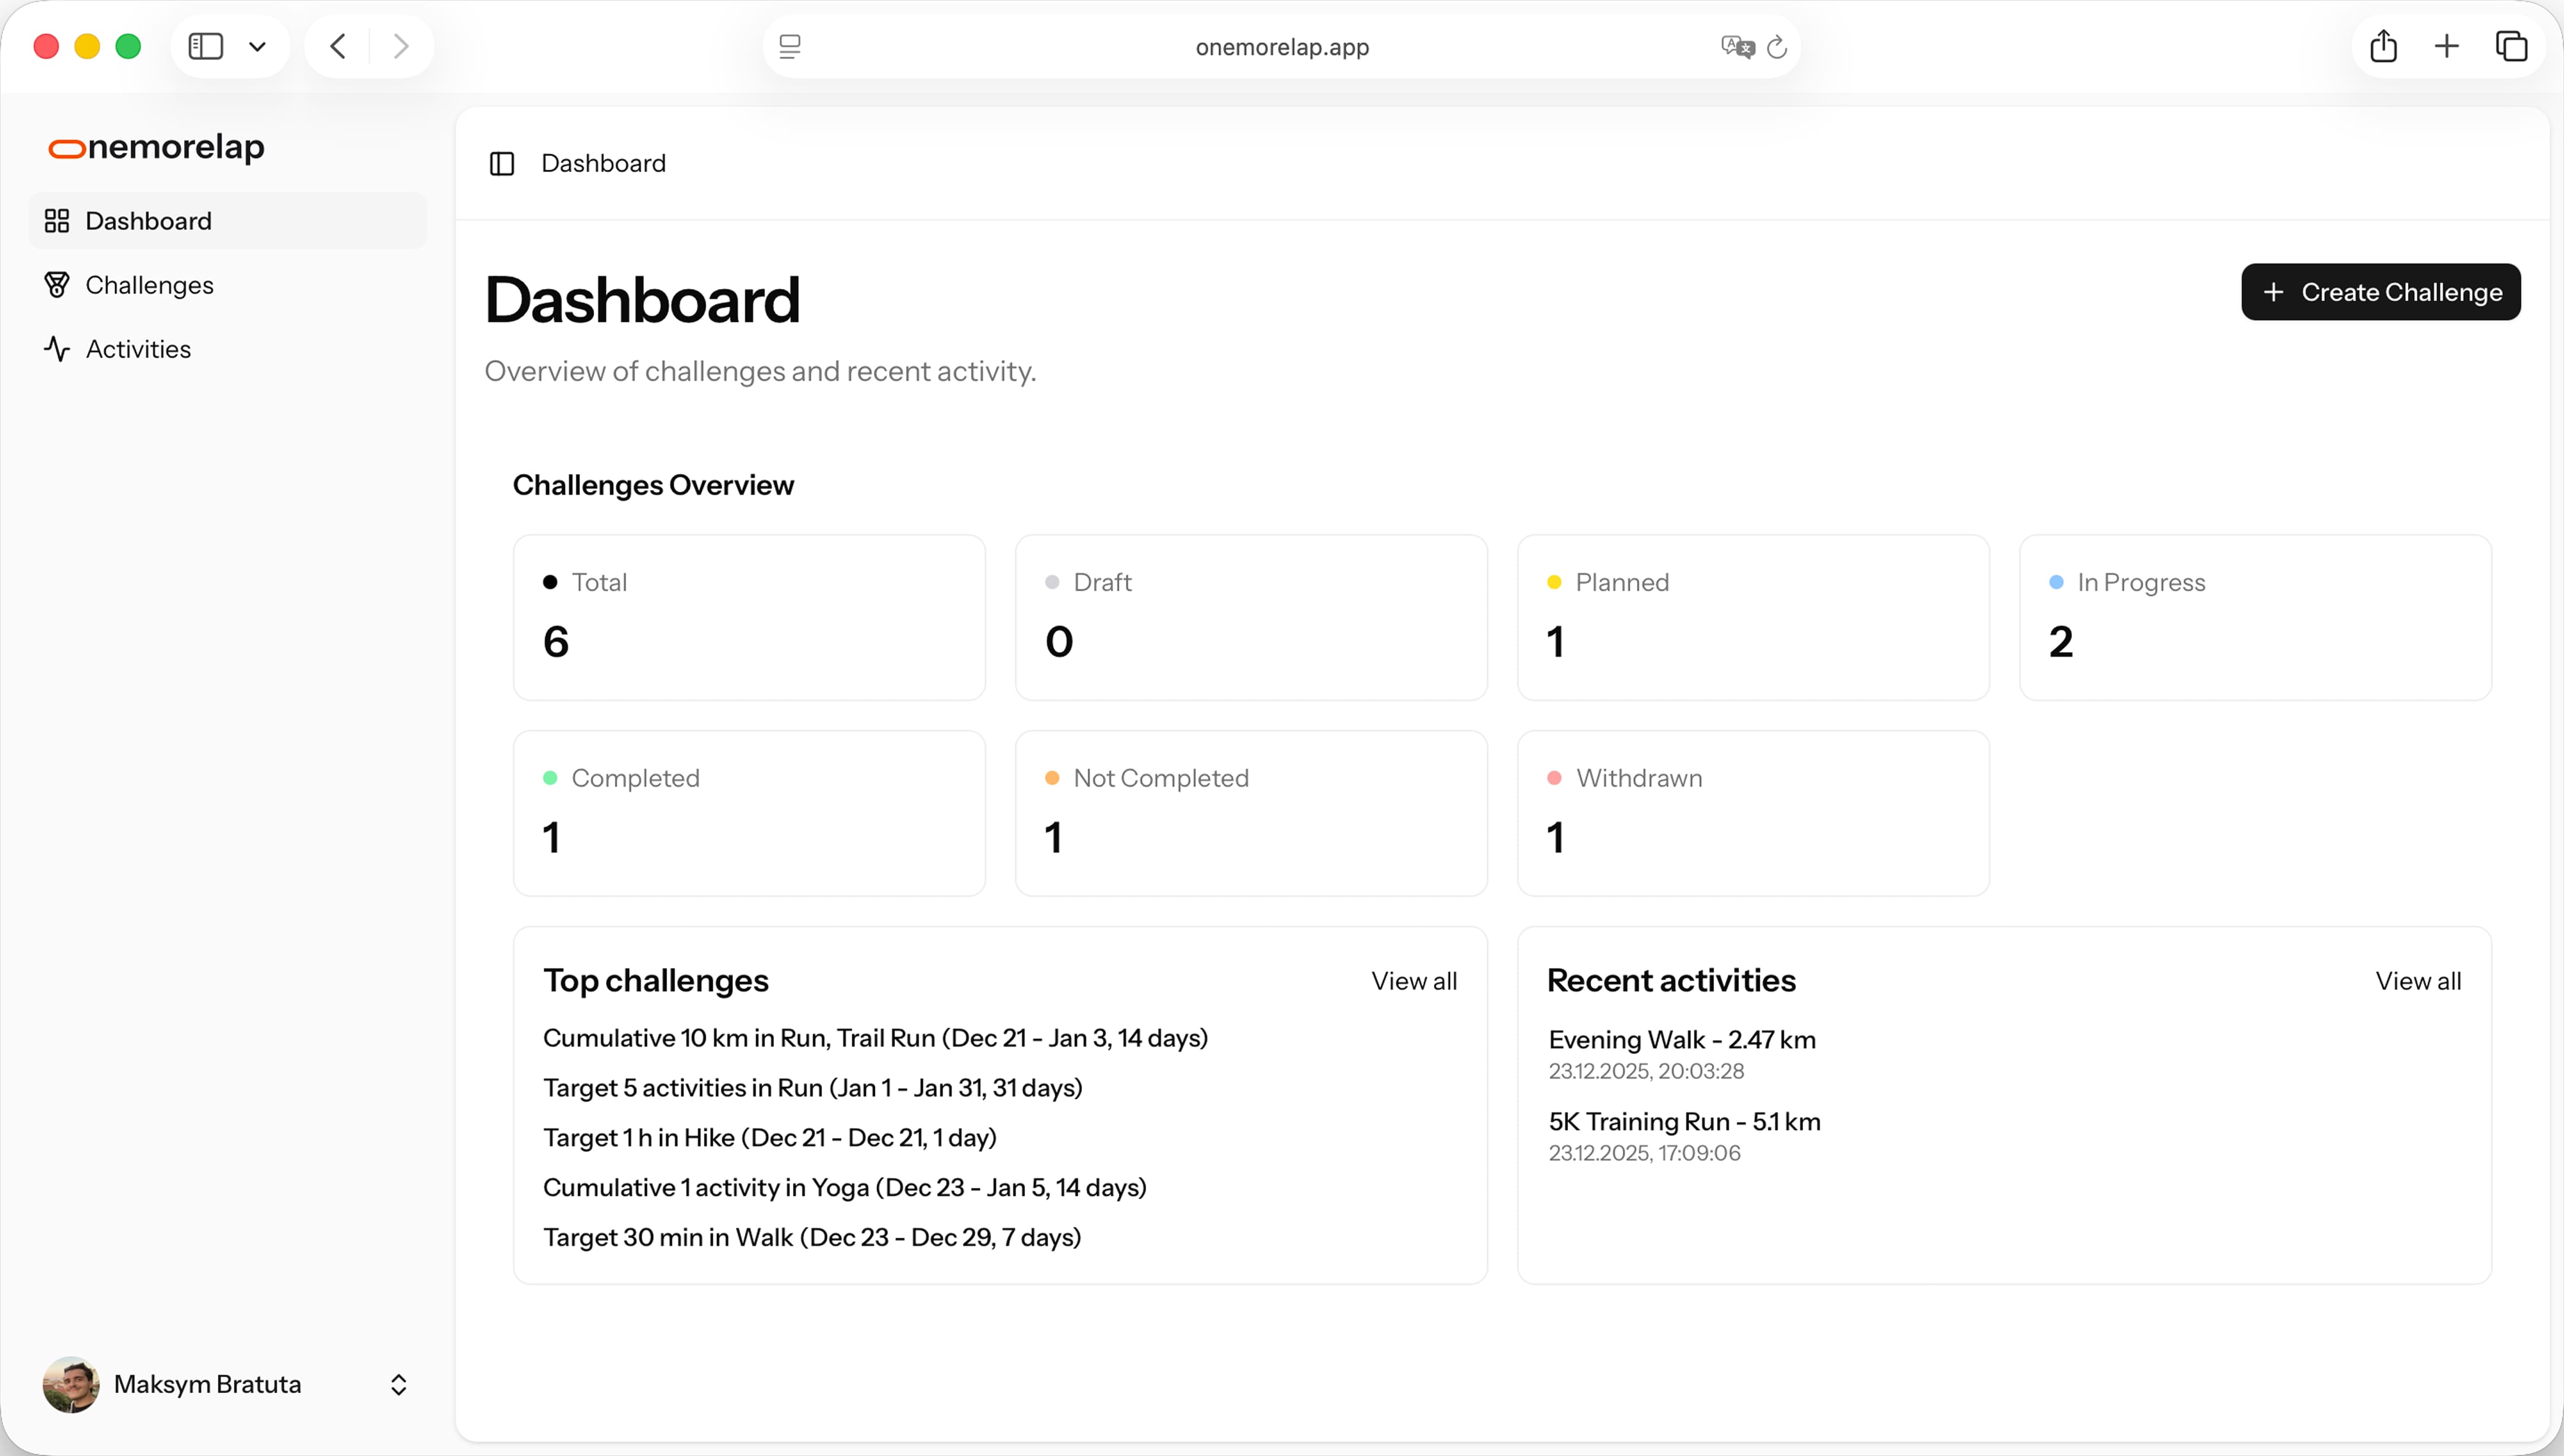Screen dimensions: 2564x1456
Task: Open Challenges in the sidebar
Action: (x=149, y=285)
